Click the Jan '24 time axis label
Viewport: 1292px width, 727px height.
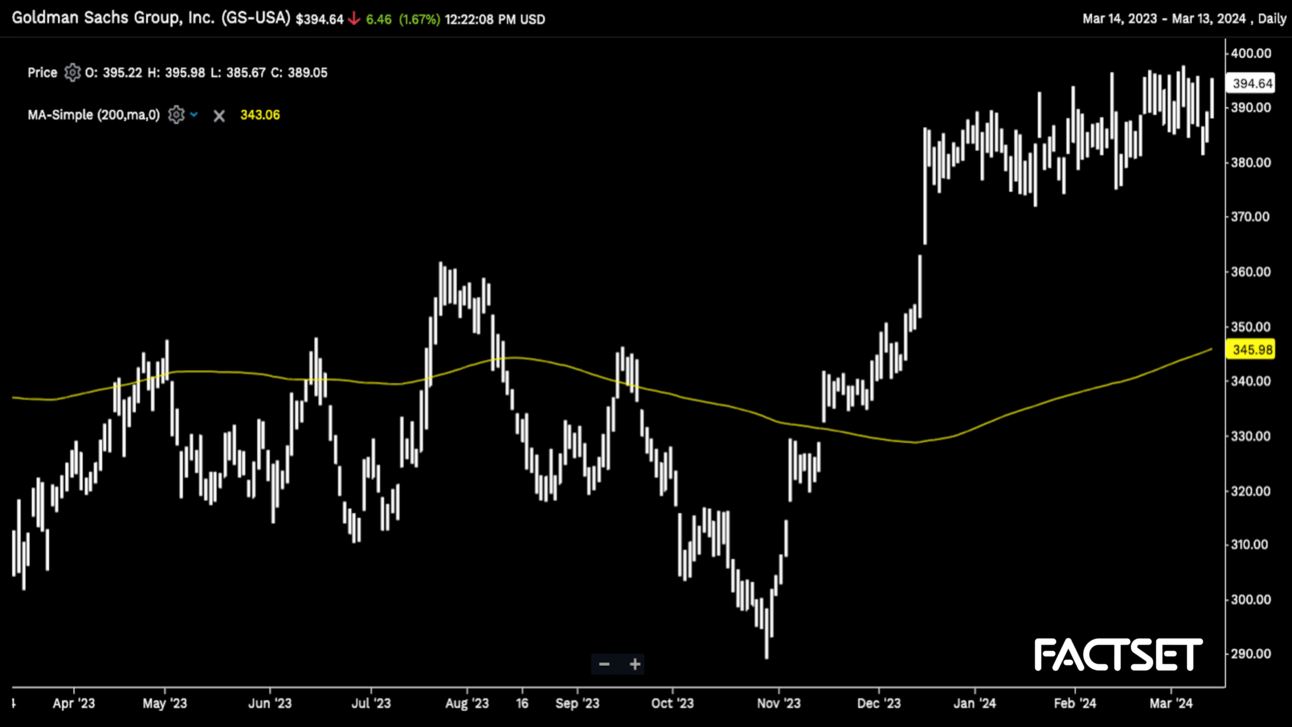point(974,703)
